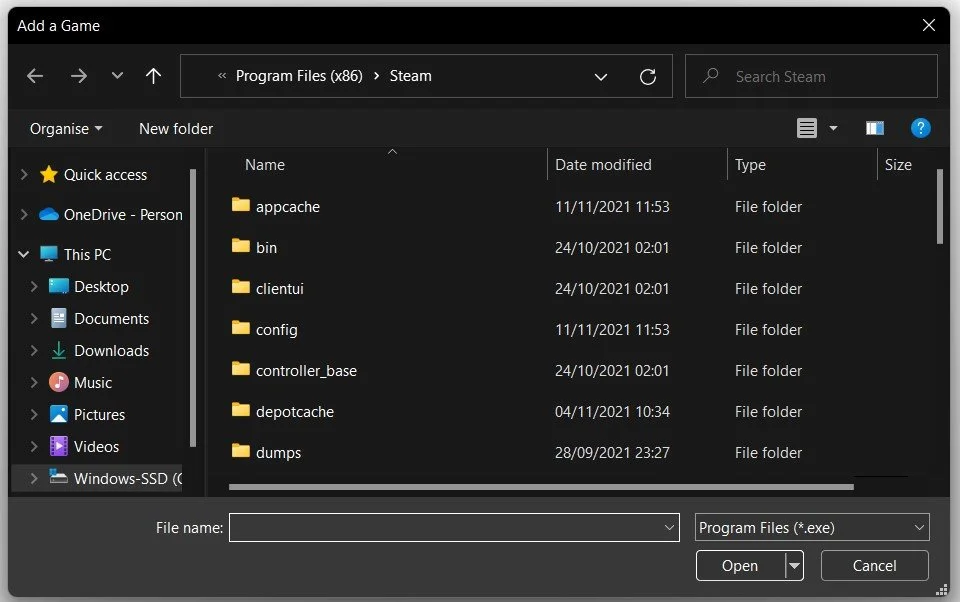This screenshot has height=602, width=960.
Task: Refresh the Steam folder listing
Action: click(648, 77)
